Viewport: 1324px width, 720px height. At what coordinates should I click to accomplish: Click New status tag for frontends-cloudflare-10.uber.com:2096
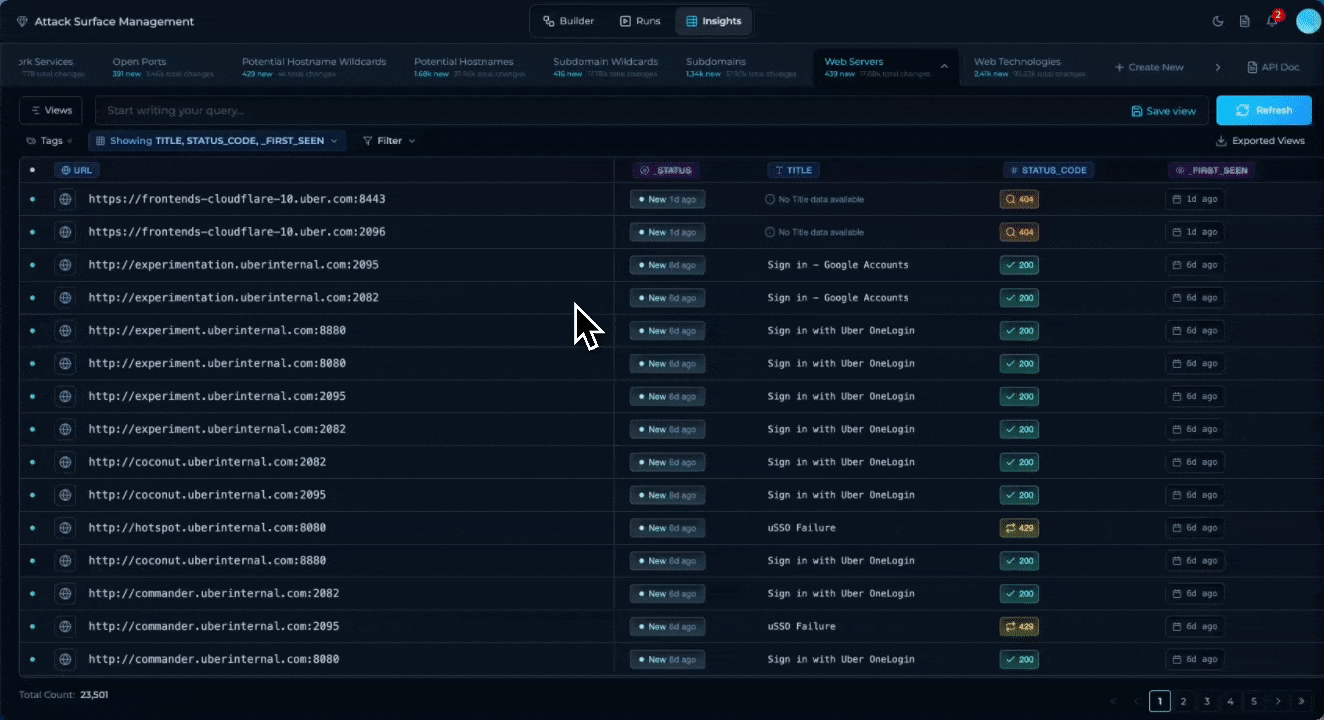pyautogui.click(x=667, y=232)
